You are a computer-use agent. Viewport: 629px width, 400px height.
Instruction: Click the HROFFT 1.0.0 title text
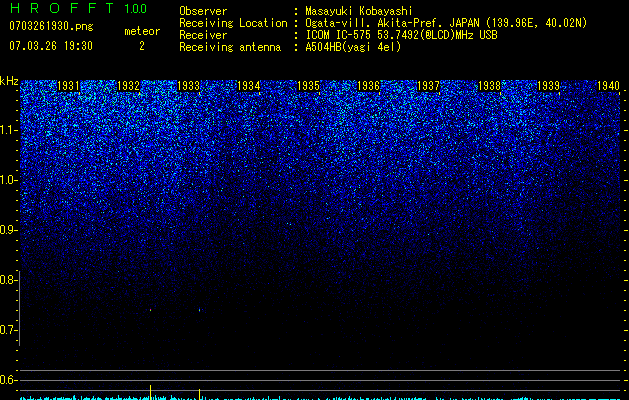pos(78,8)
